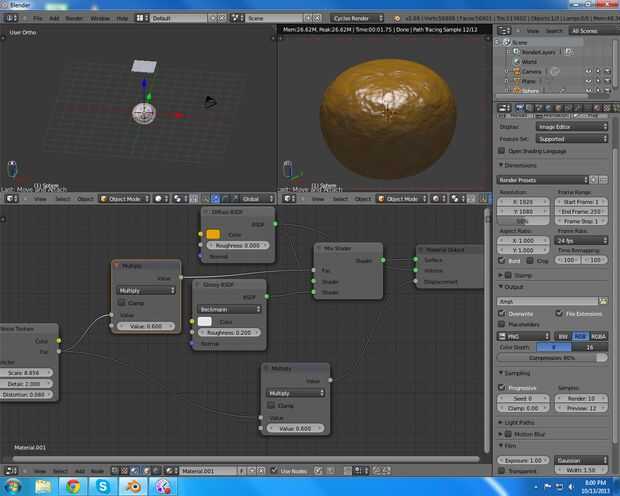Open Skype from the Windows taskbar

coord(103,486)
